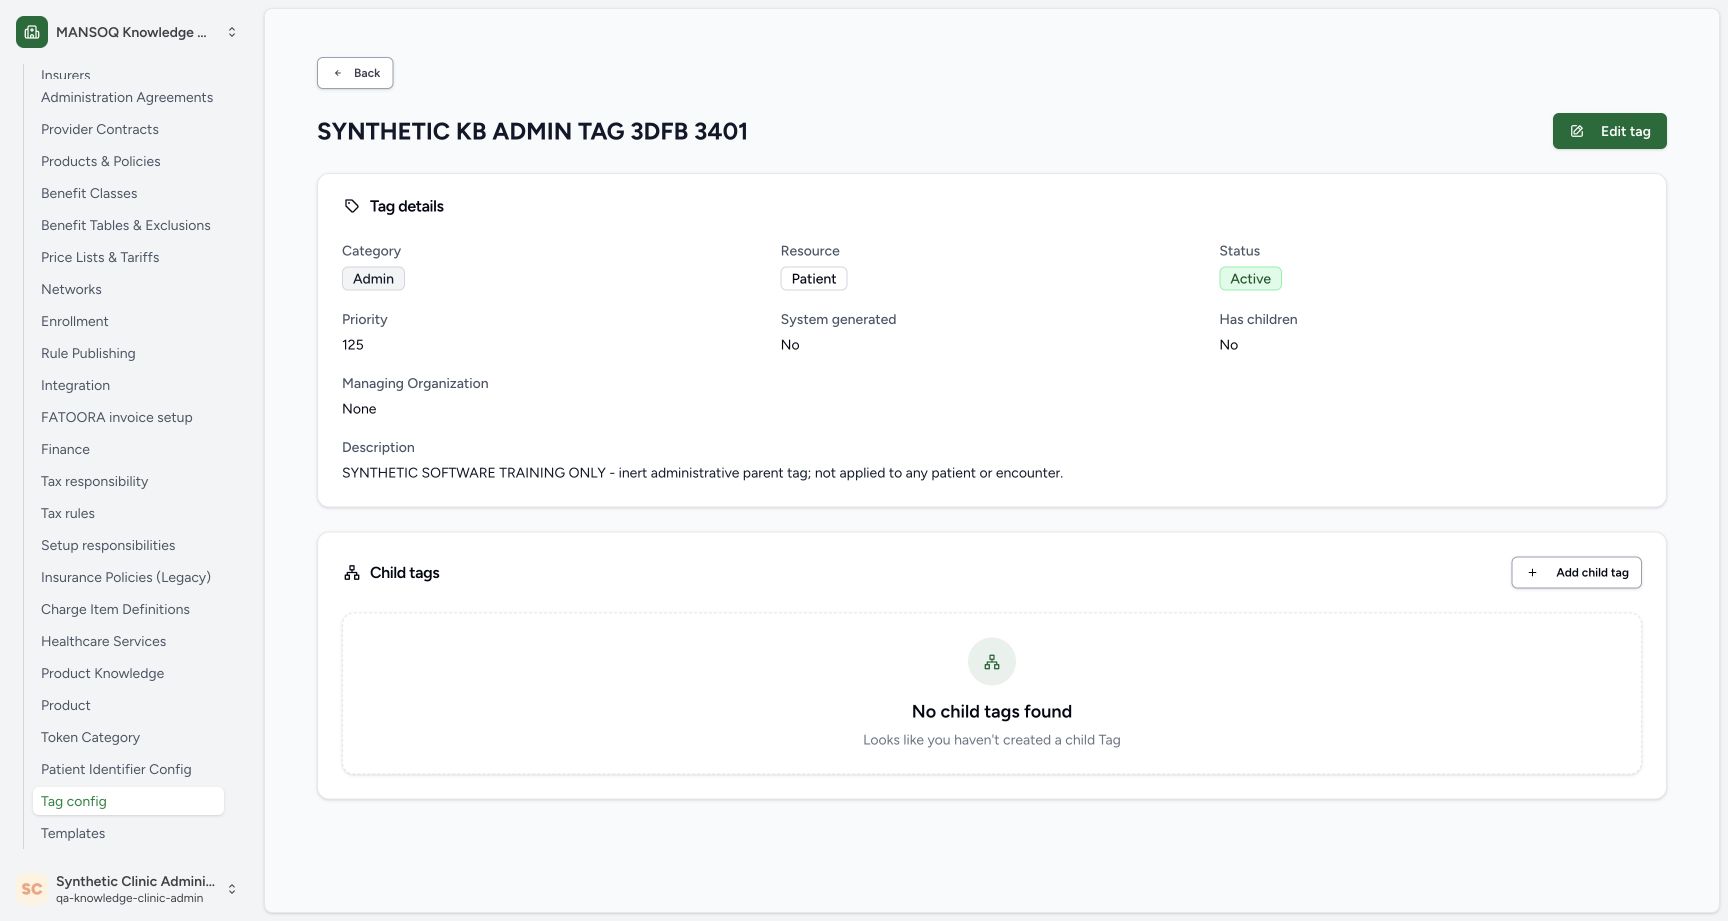
Task: Click the SYNTHETIC SOFTWARE TRAINING ONLY description text
Action: [702, 473]
